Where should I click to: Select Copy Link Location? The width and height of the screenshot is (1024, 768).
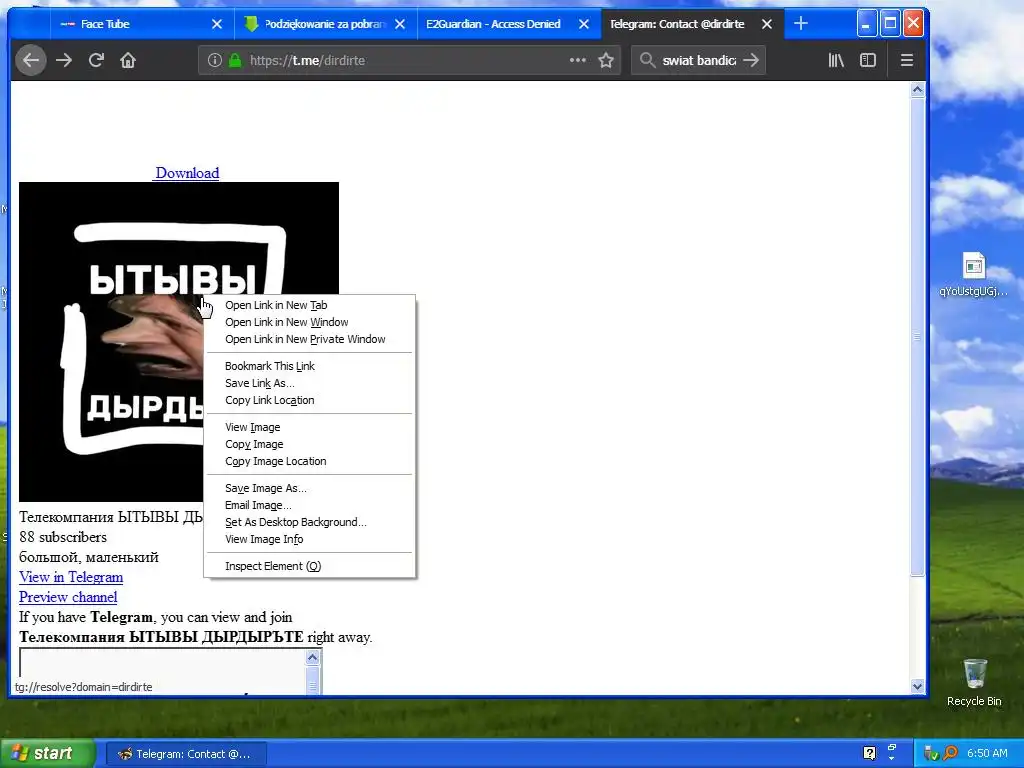(310, 400)
